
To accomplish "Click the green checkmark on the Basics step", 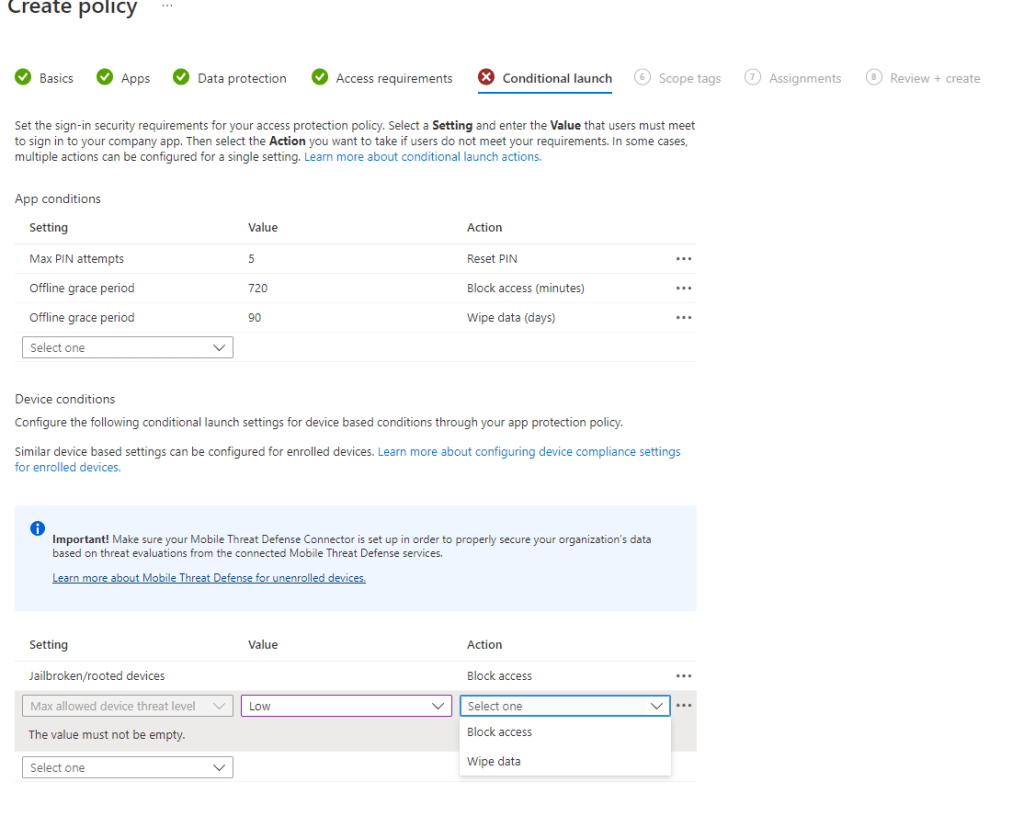I will [22, 76].
